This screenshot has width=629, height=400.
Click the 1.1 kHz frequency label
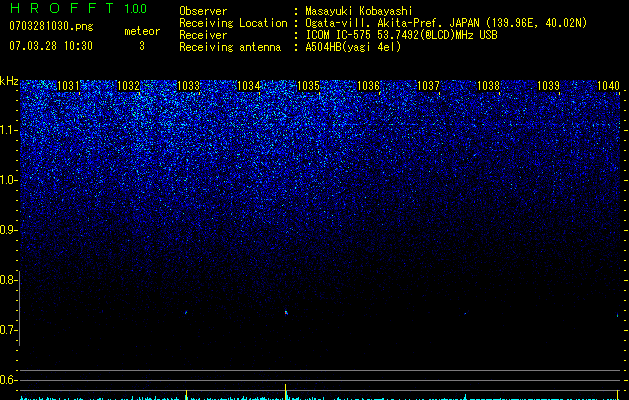pyautogui.click(x=8, y=130)
